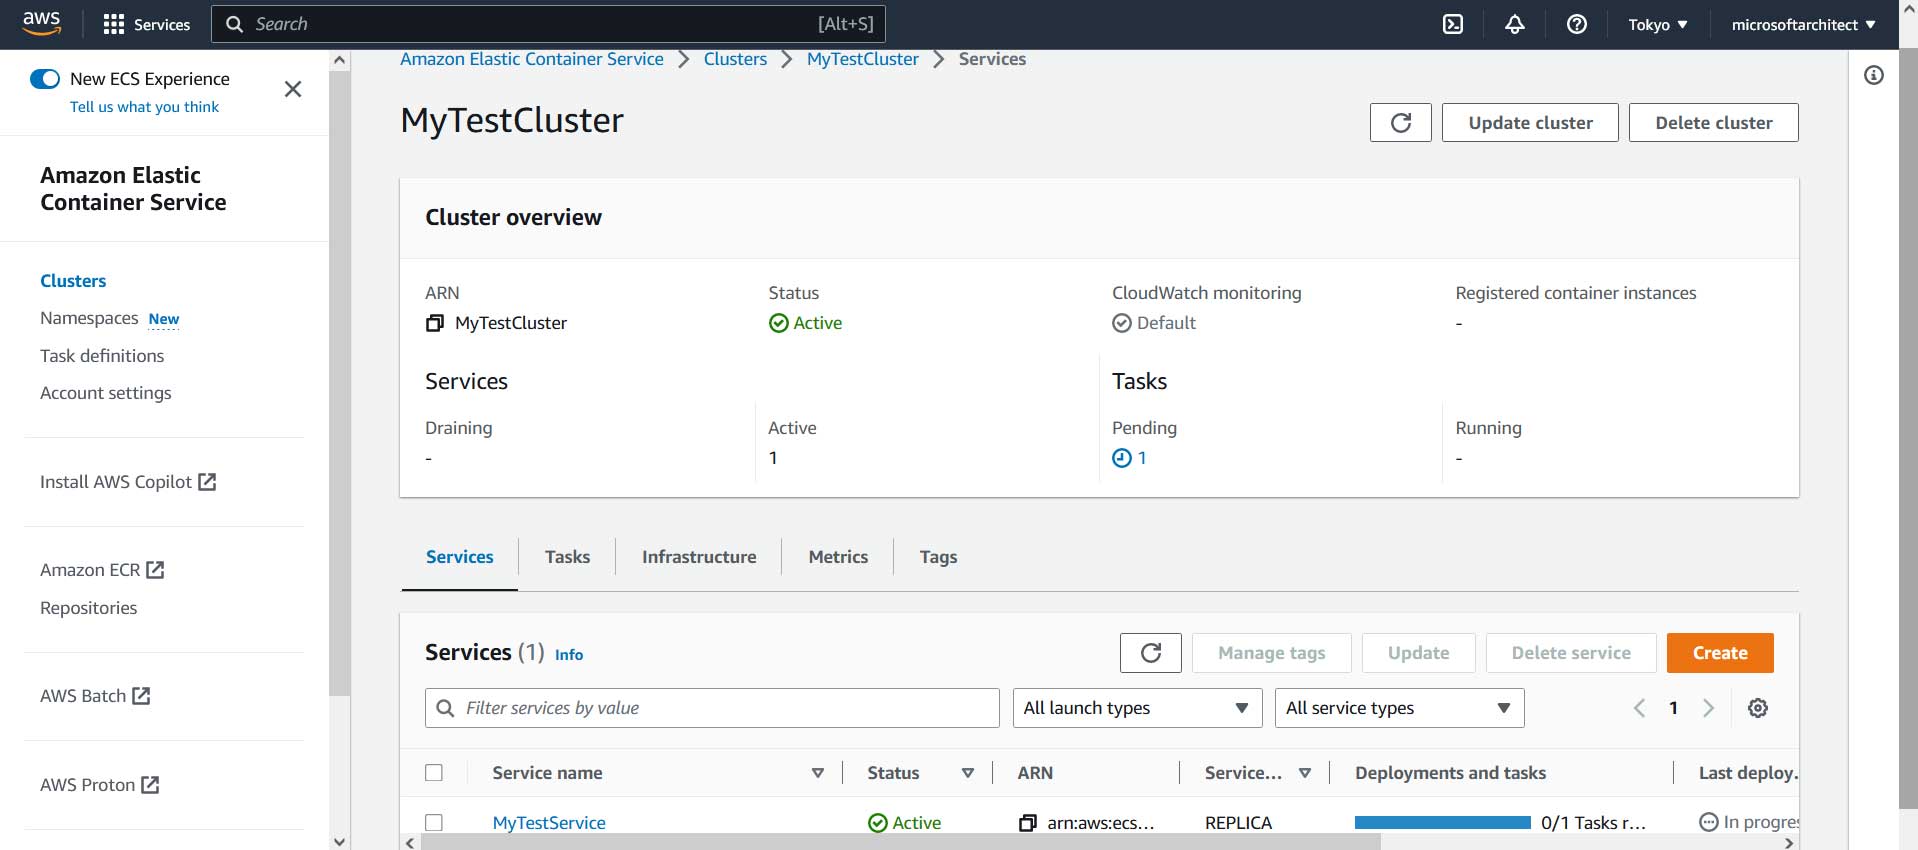This screenshot has width=1918, height=850.
Task: Open Amazon ECR external link
Action: [102, 570]
